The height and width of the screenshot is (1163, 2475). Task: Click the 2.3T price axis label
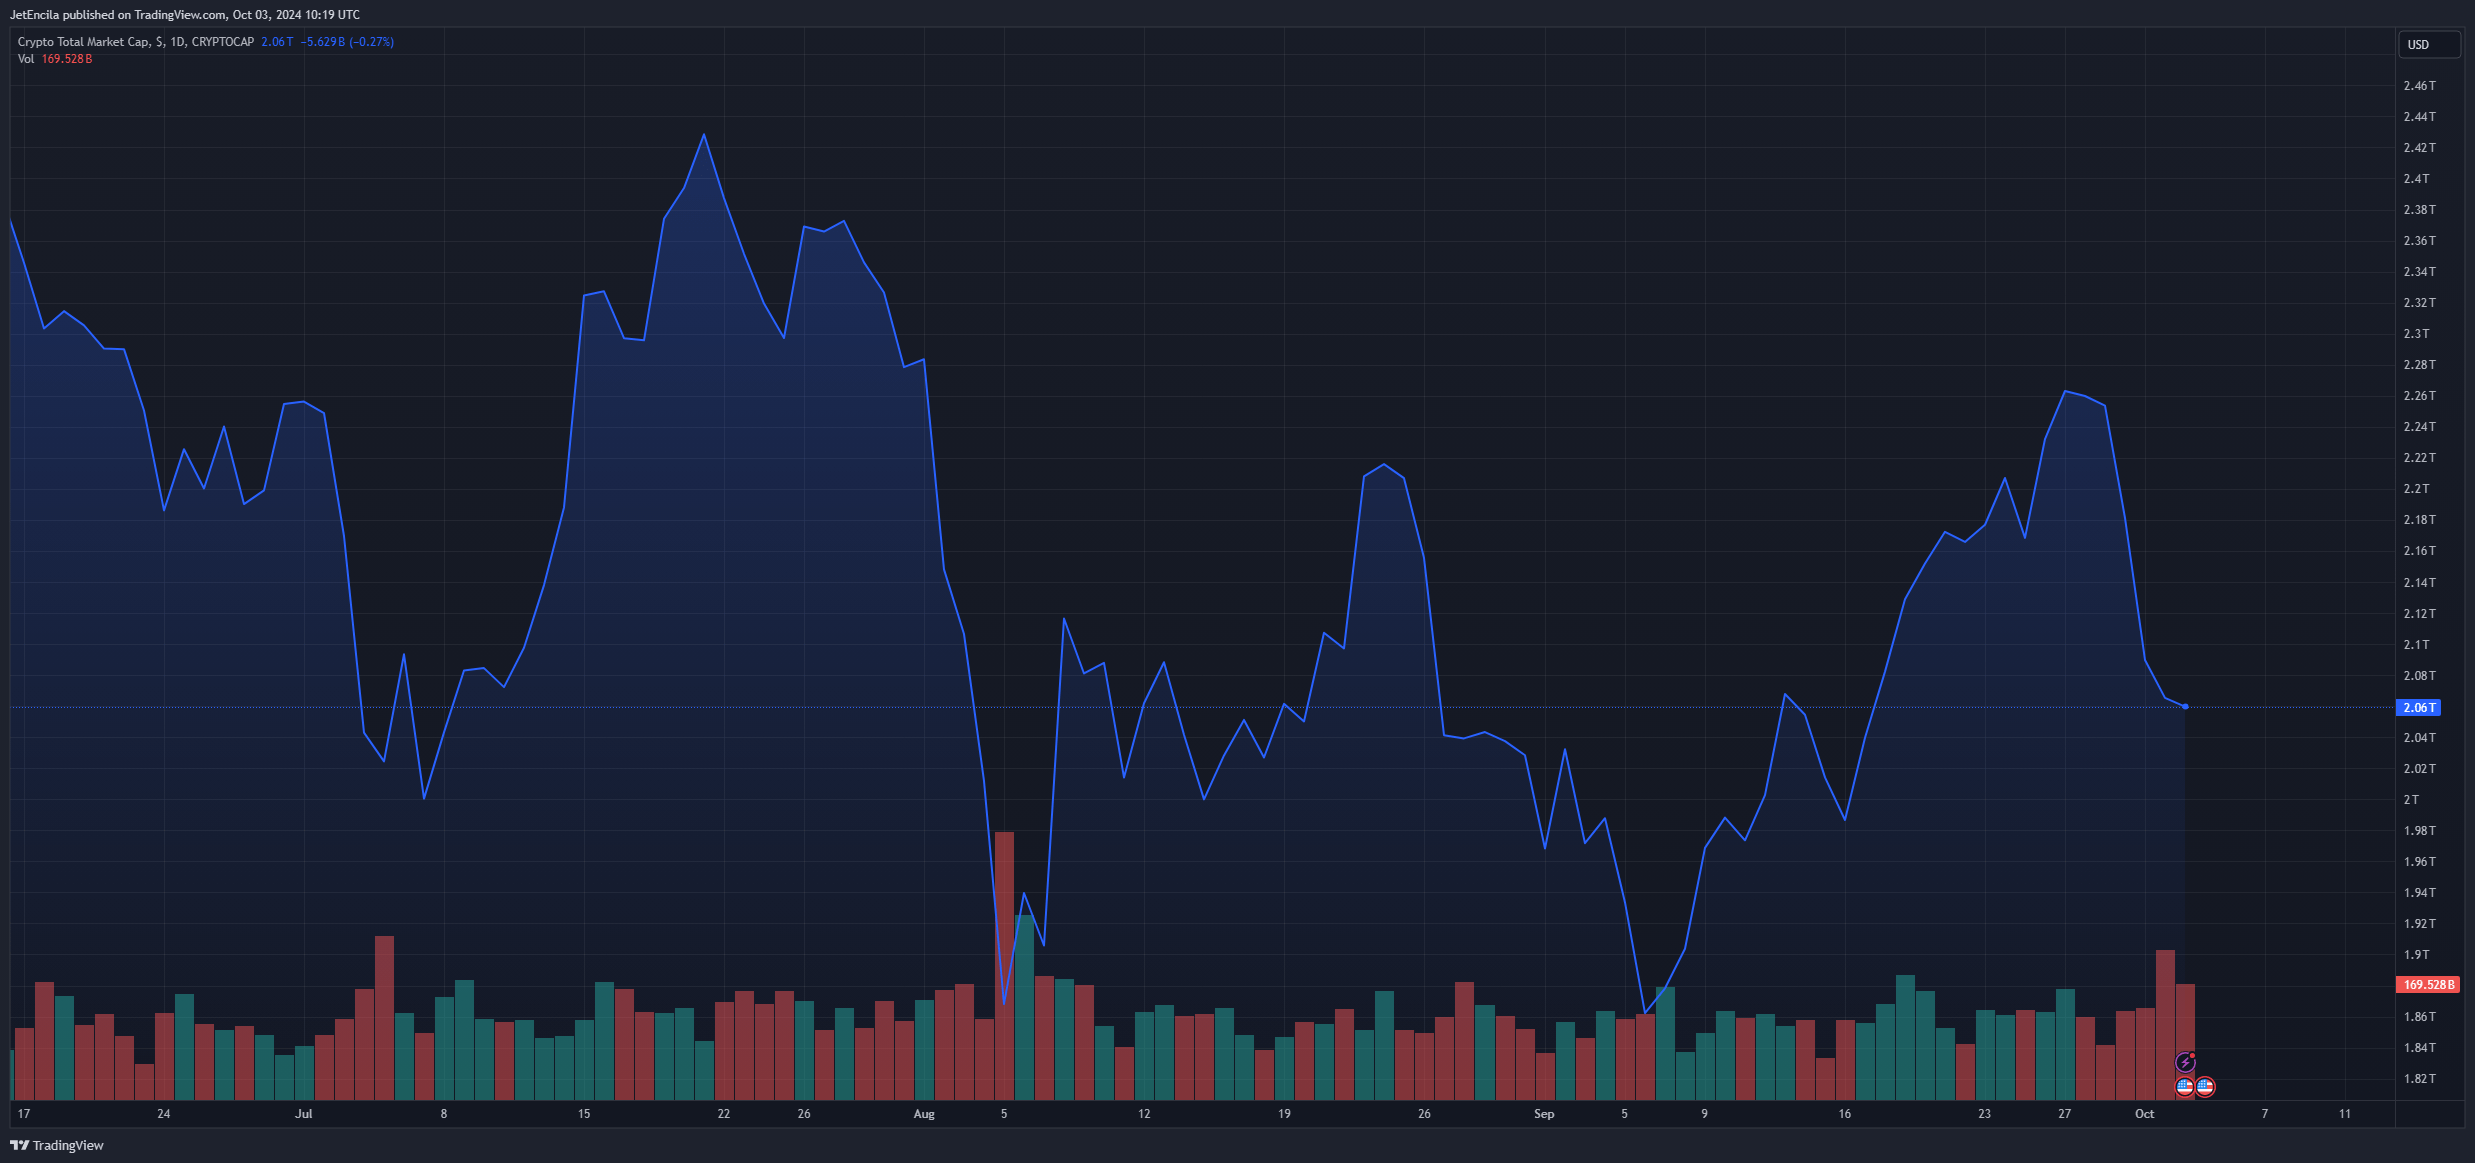[2416, 334]
